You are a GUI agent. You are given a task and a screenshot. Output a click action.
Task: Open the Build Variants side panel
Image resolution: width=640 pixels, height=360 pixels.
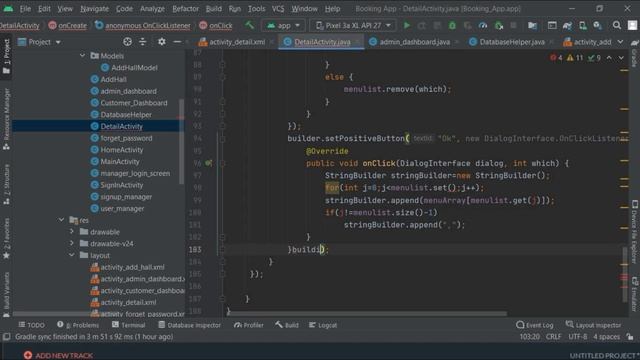point(6,294)
